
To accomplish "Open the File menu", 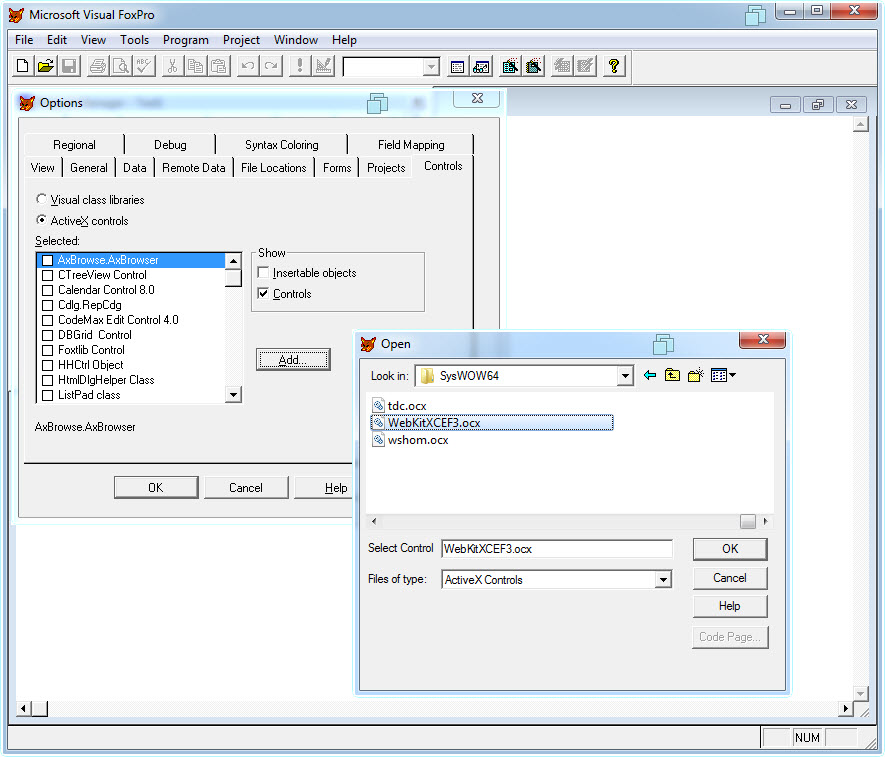I will (24, 40).
